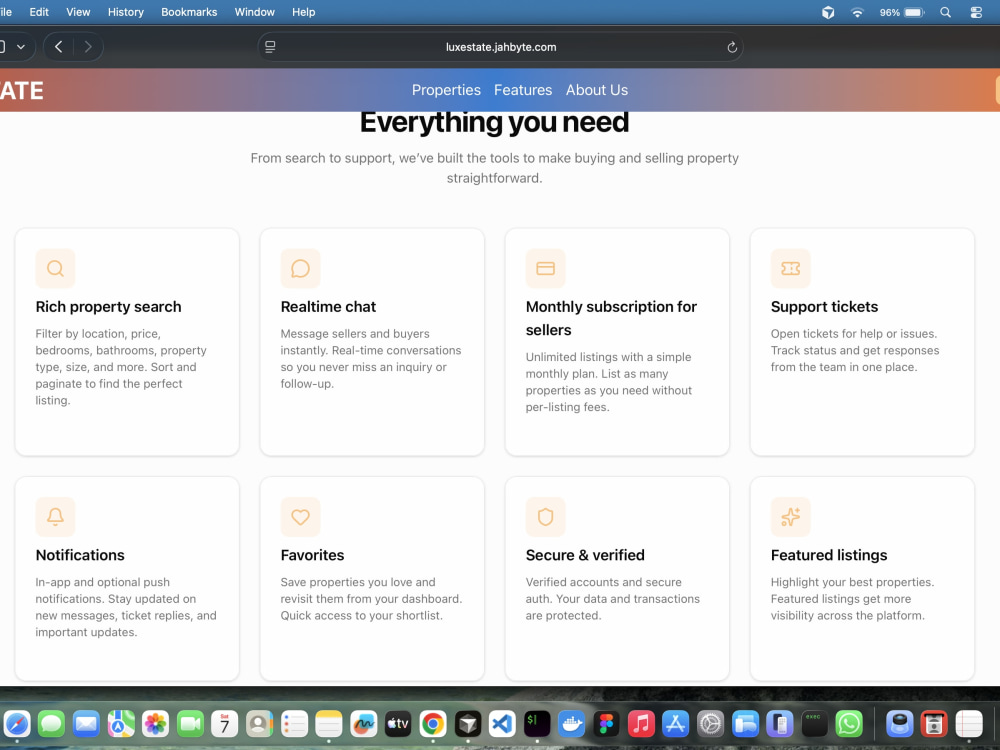Open App Store from the Dock
Screen dimensions: 1000x750
point(675,724)
